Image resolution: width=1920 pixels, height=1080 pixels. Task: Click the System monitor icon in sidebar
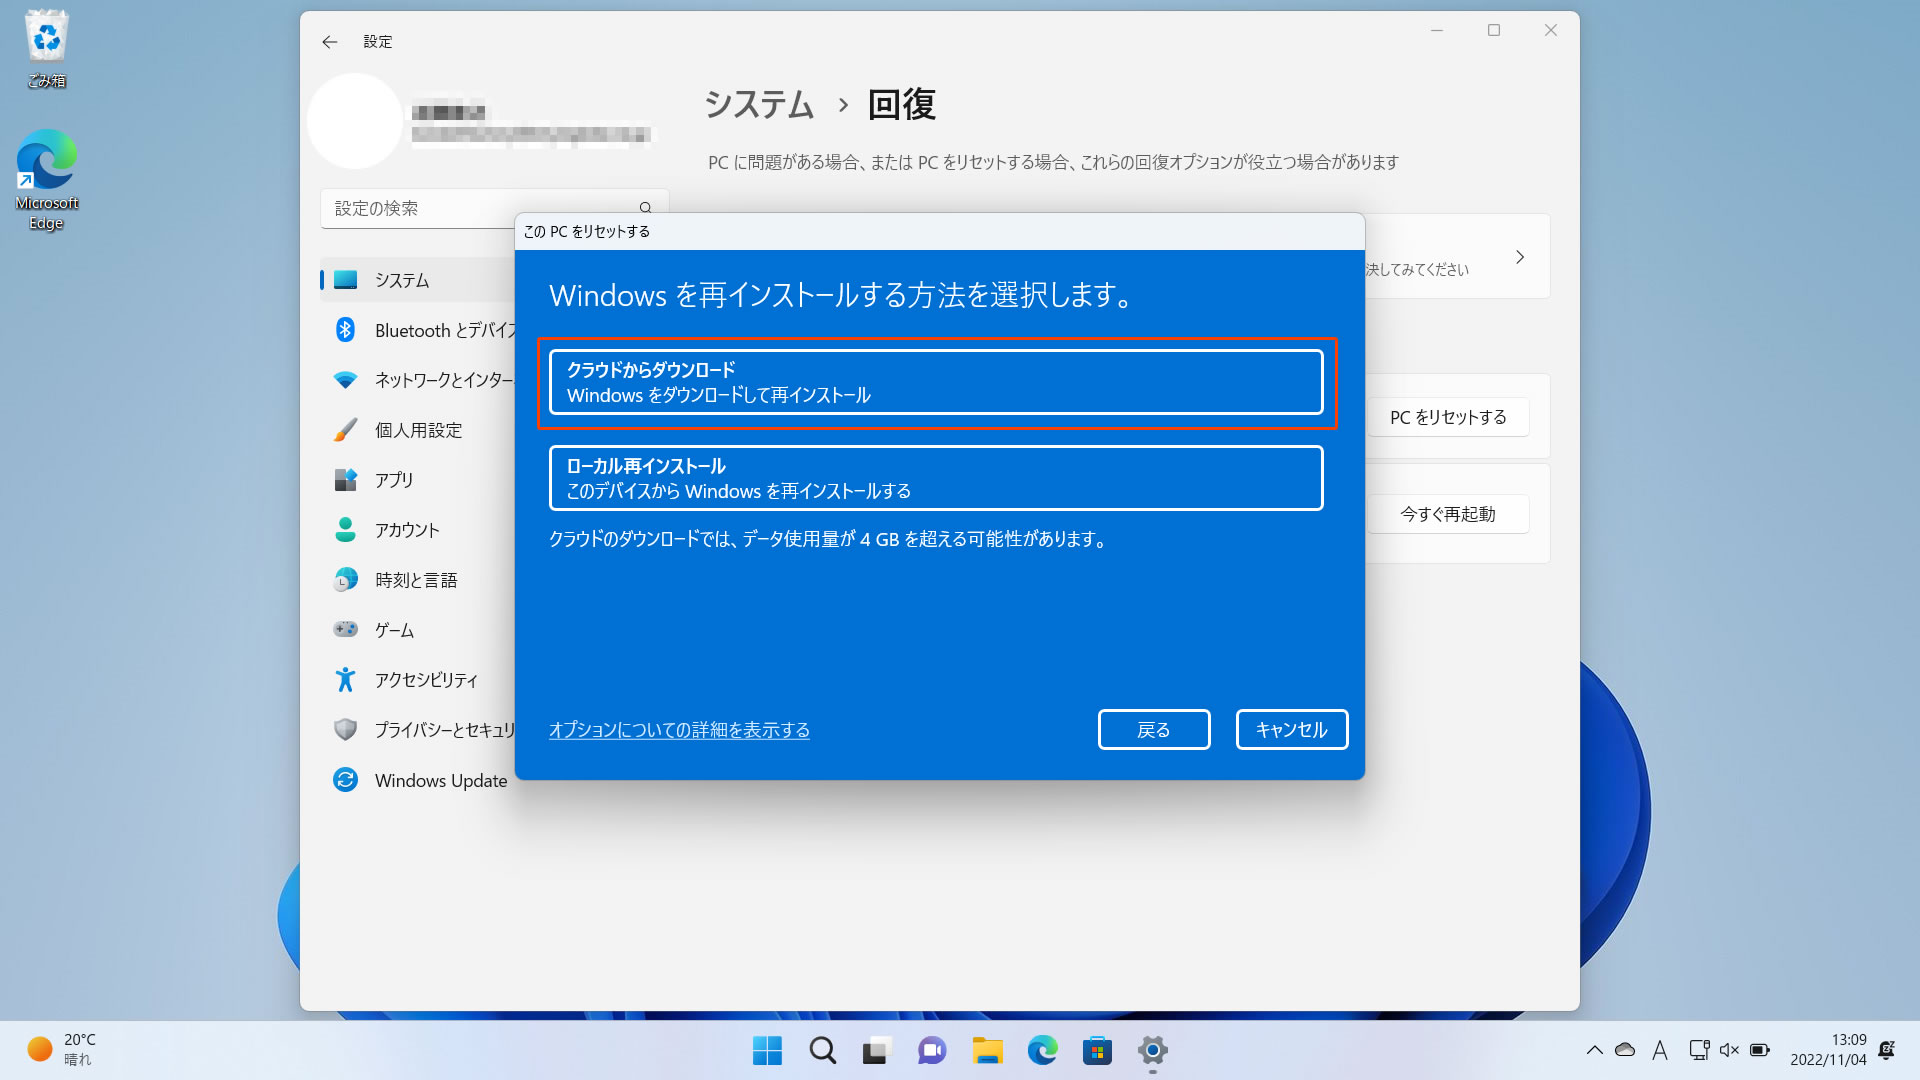[x=345, y=280]
